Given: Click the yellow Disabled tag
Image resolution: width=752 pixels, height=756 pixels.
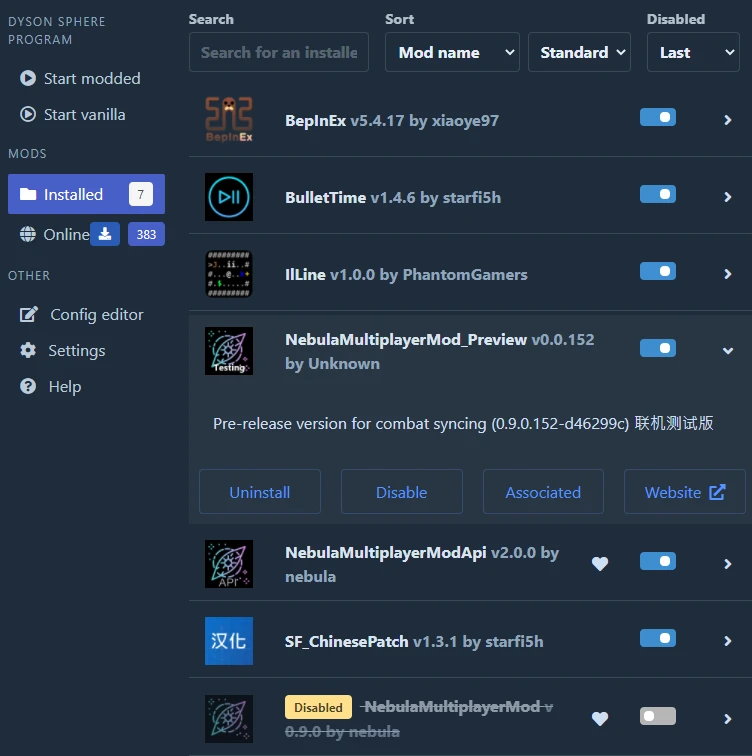Looking at the screenshot, I should tap(318, 707).
